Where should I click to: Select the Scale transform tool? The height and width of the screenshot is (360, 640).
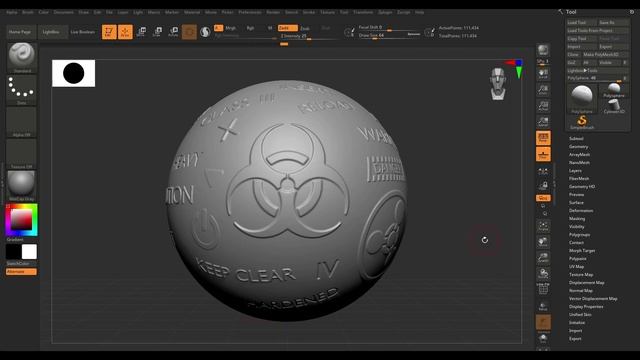pos(157,32)
